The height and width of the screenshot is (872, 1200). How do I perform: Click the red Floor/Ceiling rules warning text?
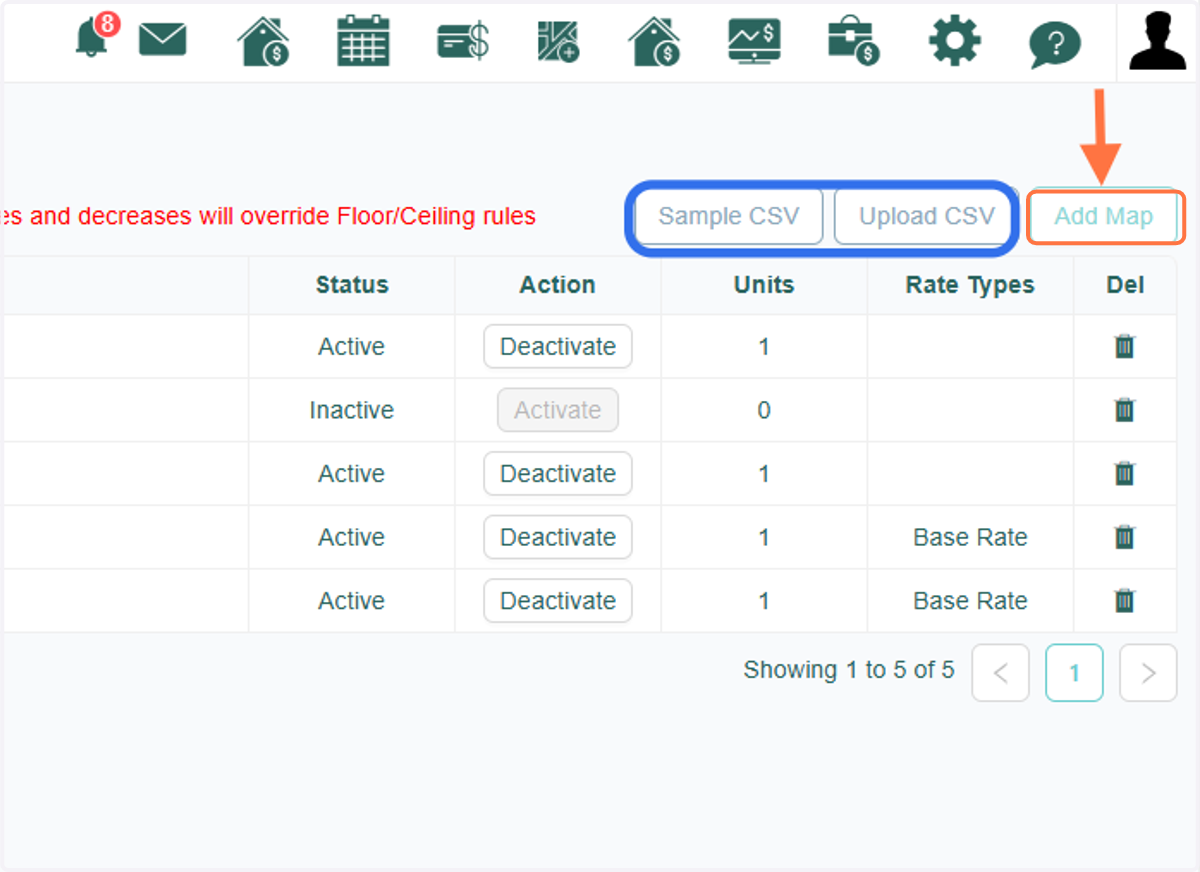[x=268, y=216]
